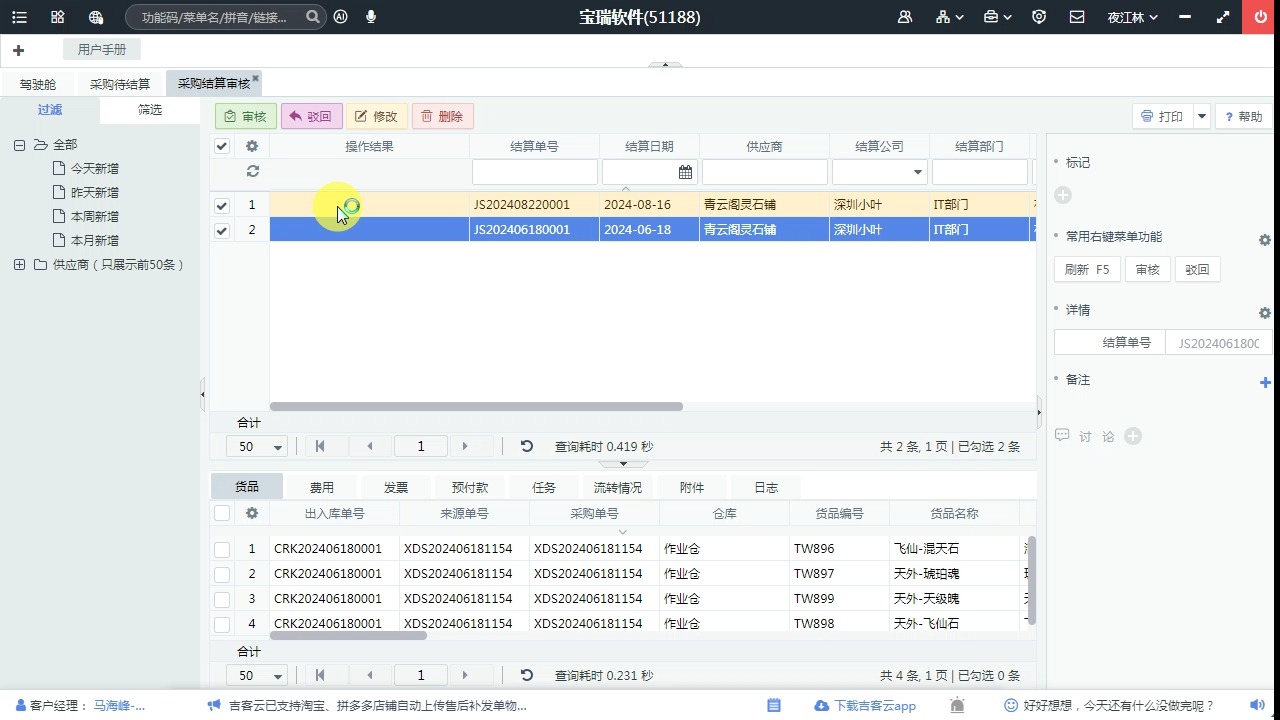The width and height of the screenshot is (1280, 720).
Task: Click the plus icon to add a shortcut
Action: pos(18,50)
